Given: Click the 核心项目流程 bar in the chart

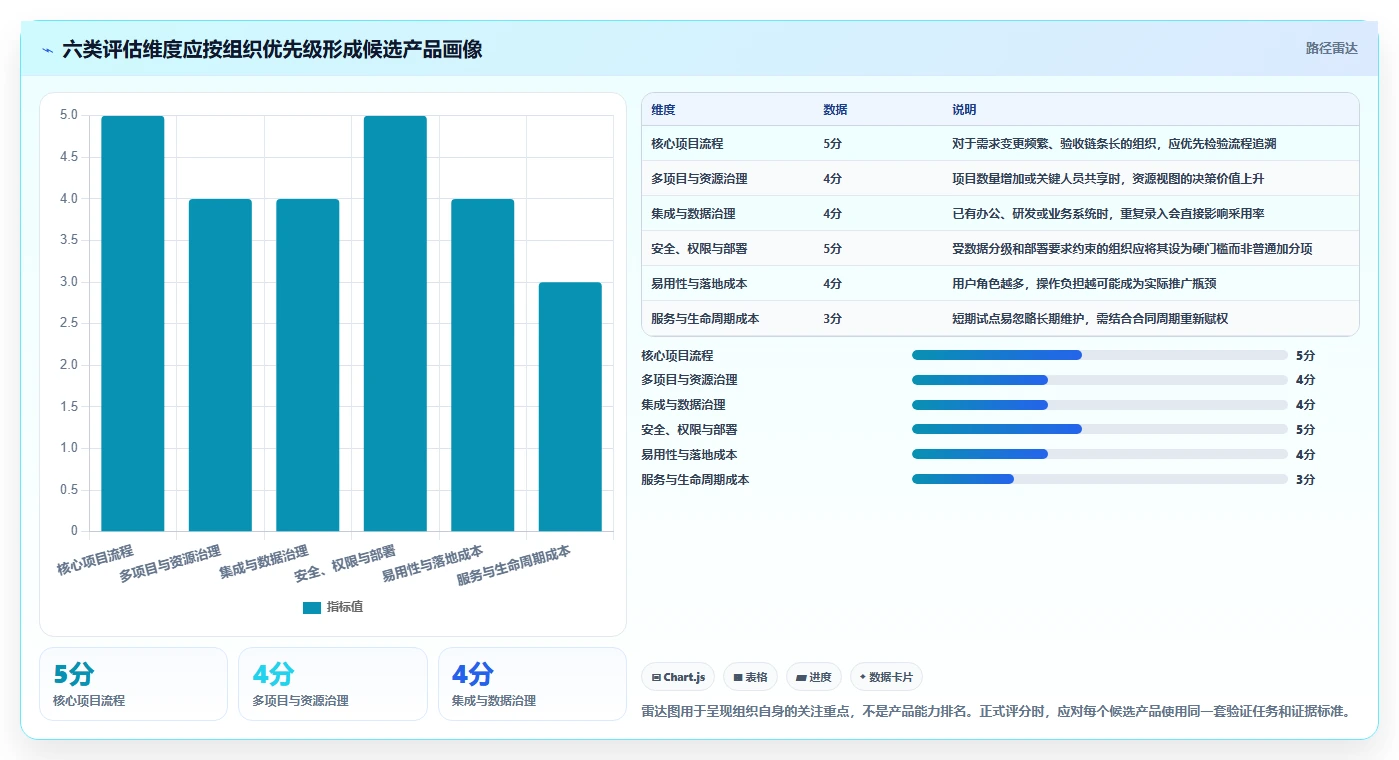Looking at the screenshot, I should [133, 323].
